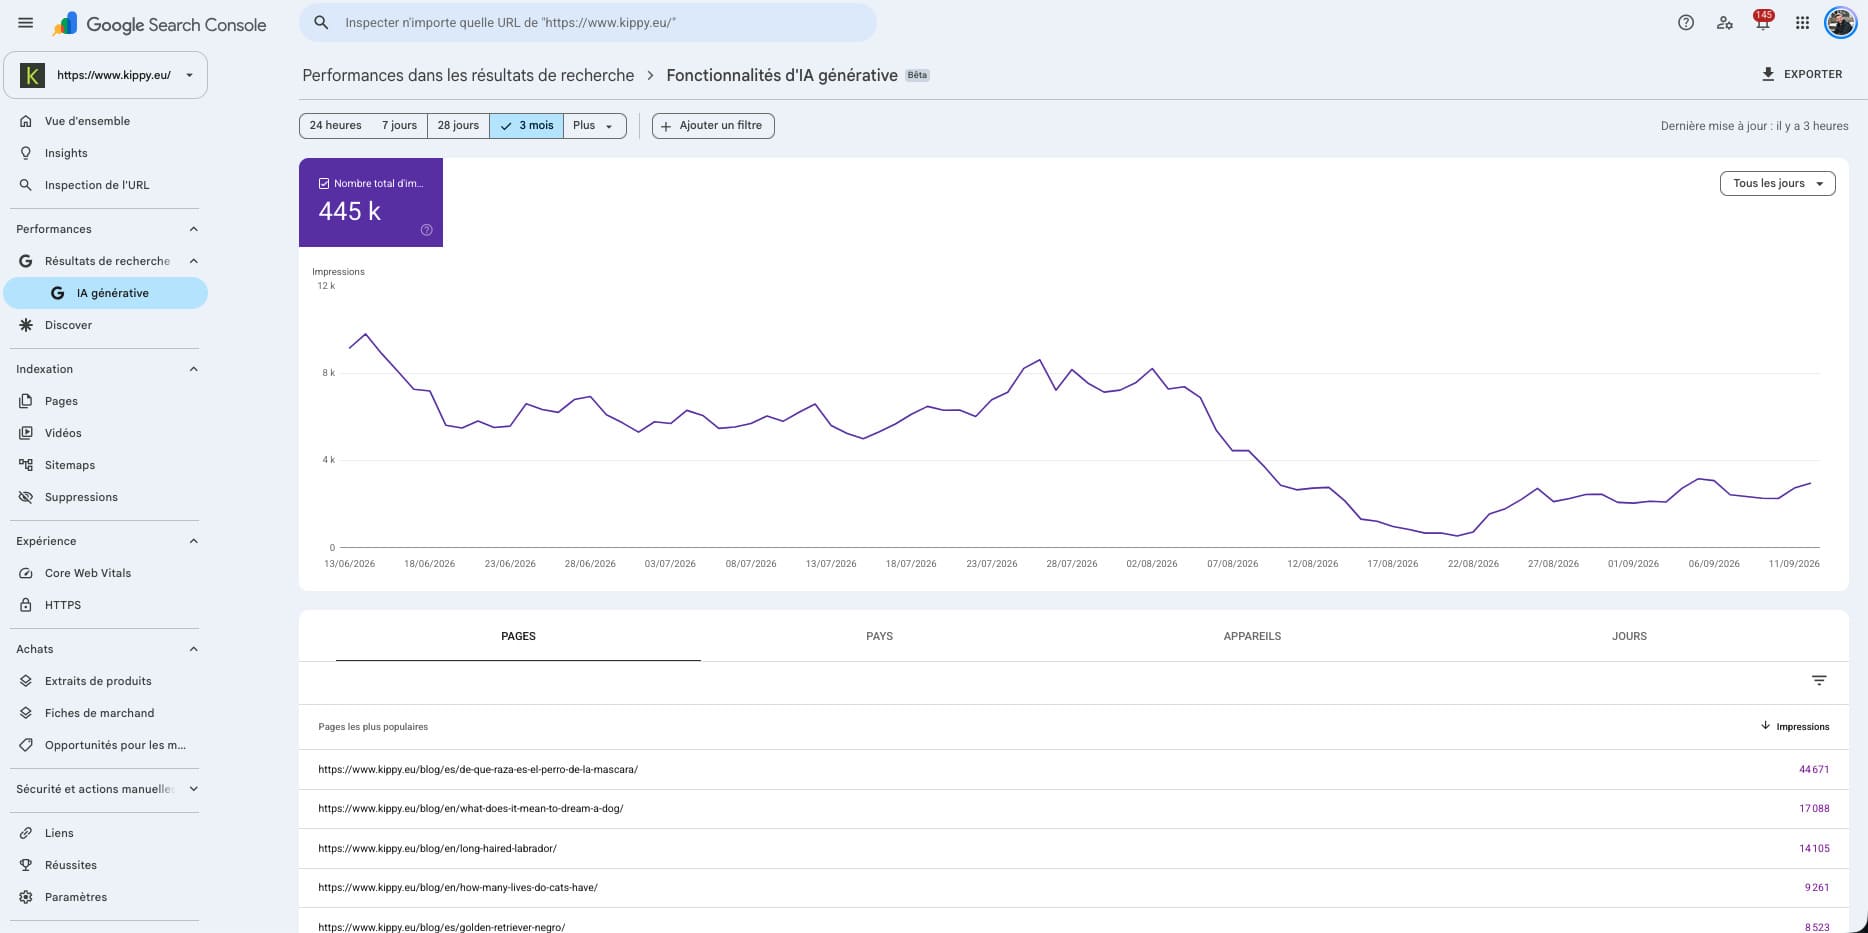1868x933 pixels.
Task: Click the 17088 impressions value
Action: click(1814, 809)
